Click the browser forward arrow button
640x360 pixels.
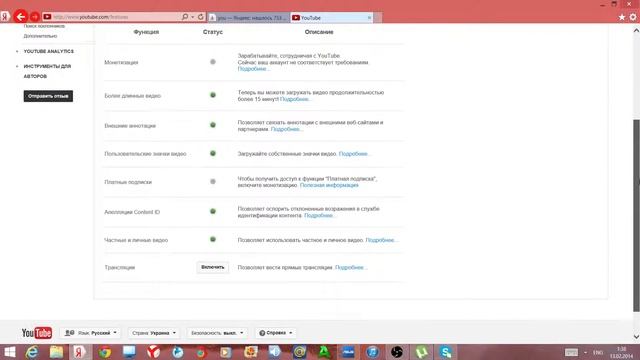(35, 17)
